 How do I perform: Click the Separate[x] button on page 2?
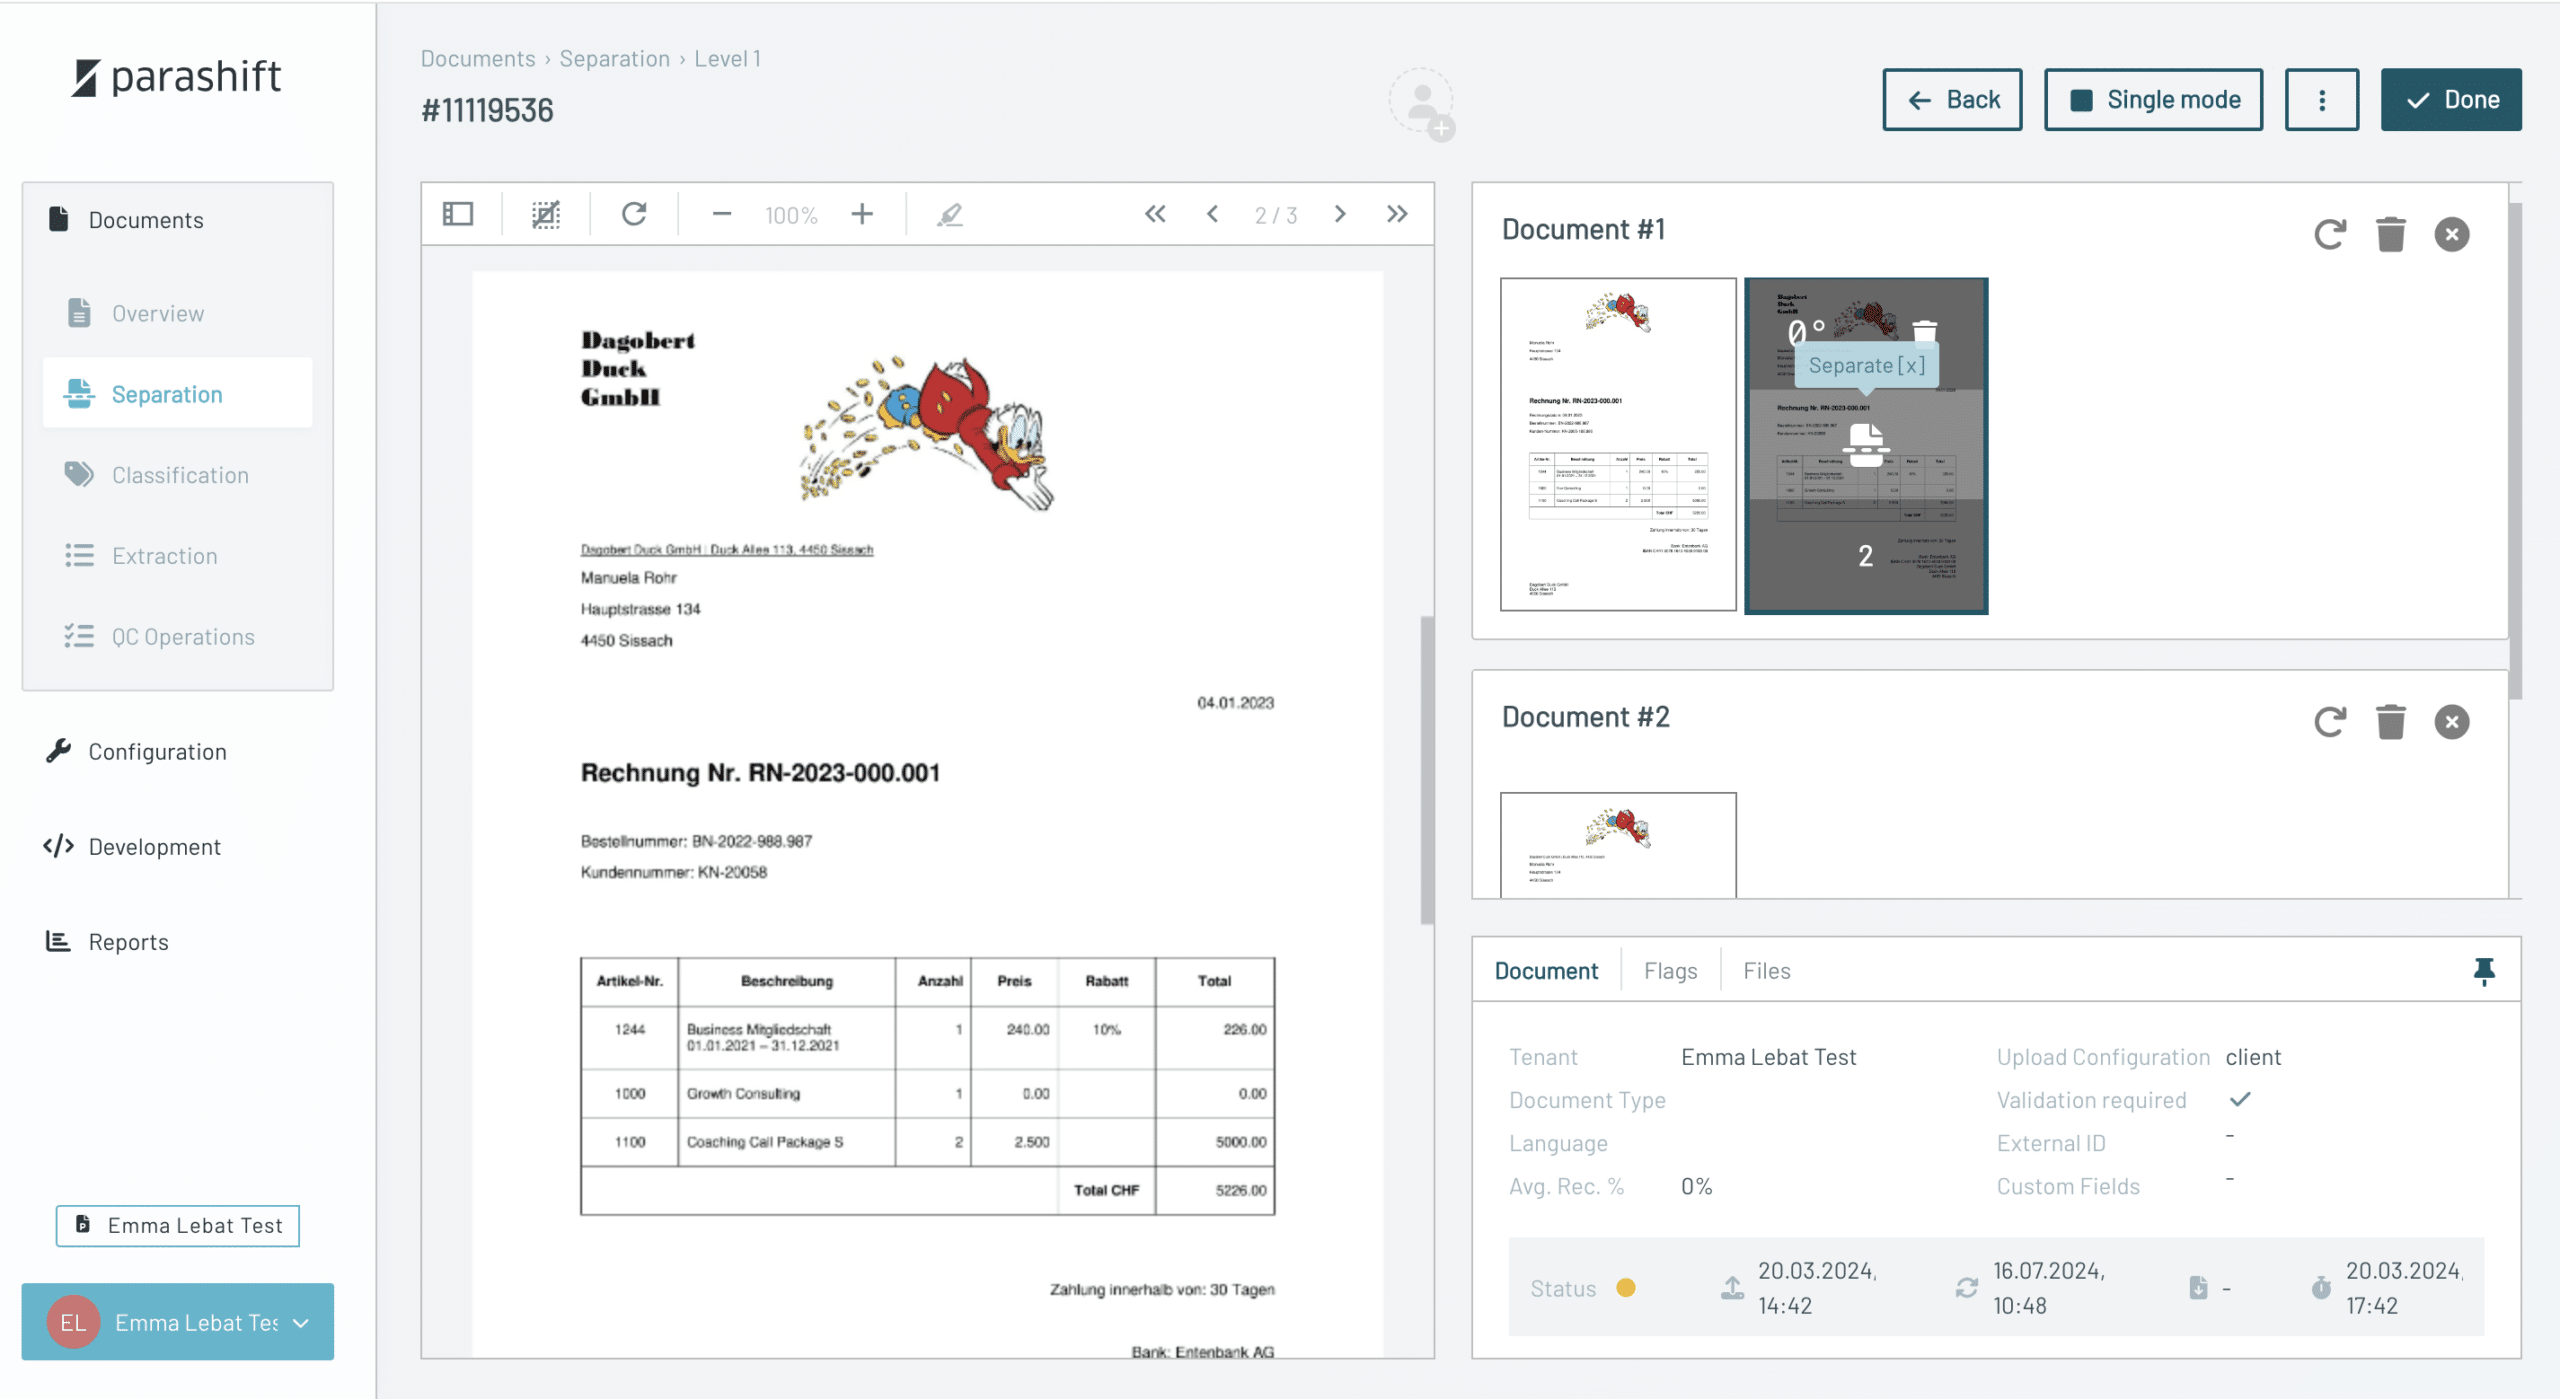(x=1866, y=364)
